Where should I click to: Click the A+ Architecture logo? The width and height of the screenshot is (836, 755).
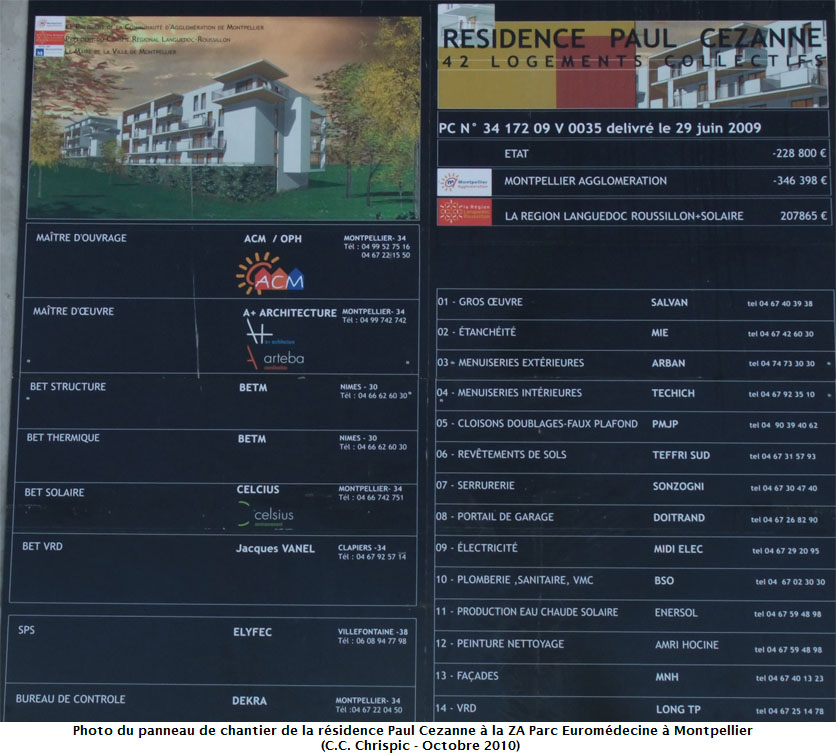(269, 333)
